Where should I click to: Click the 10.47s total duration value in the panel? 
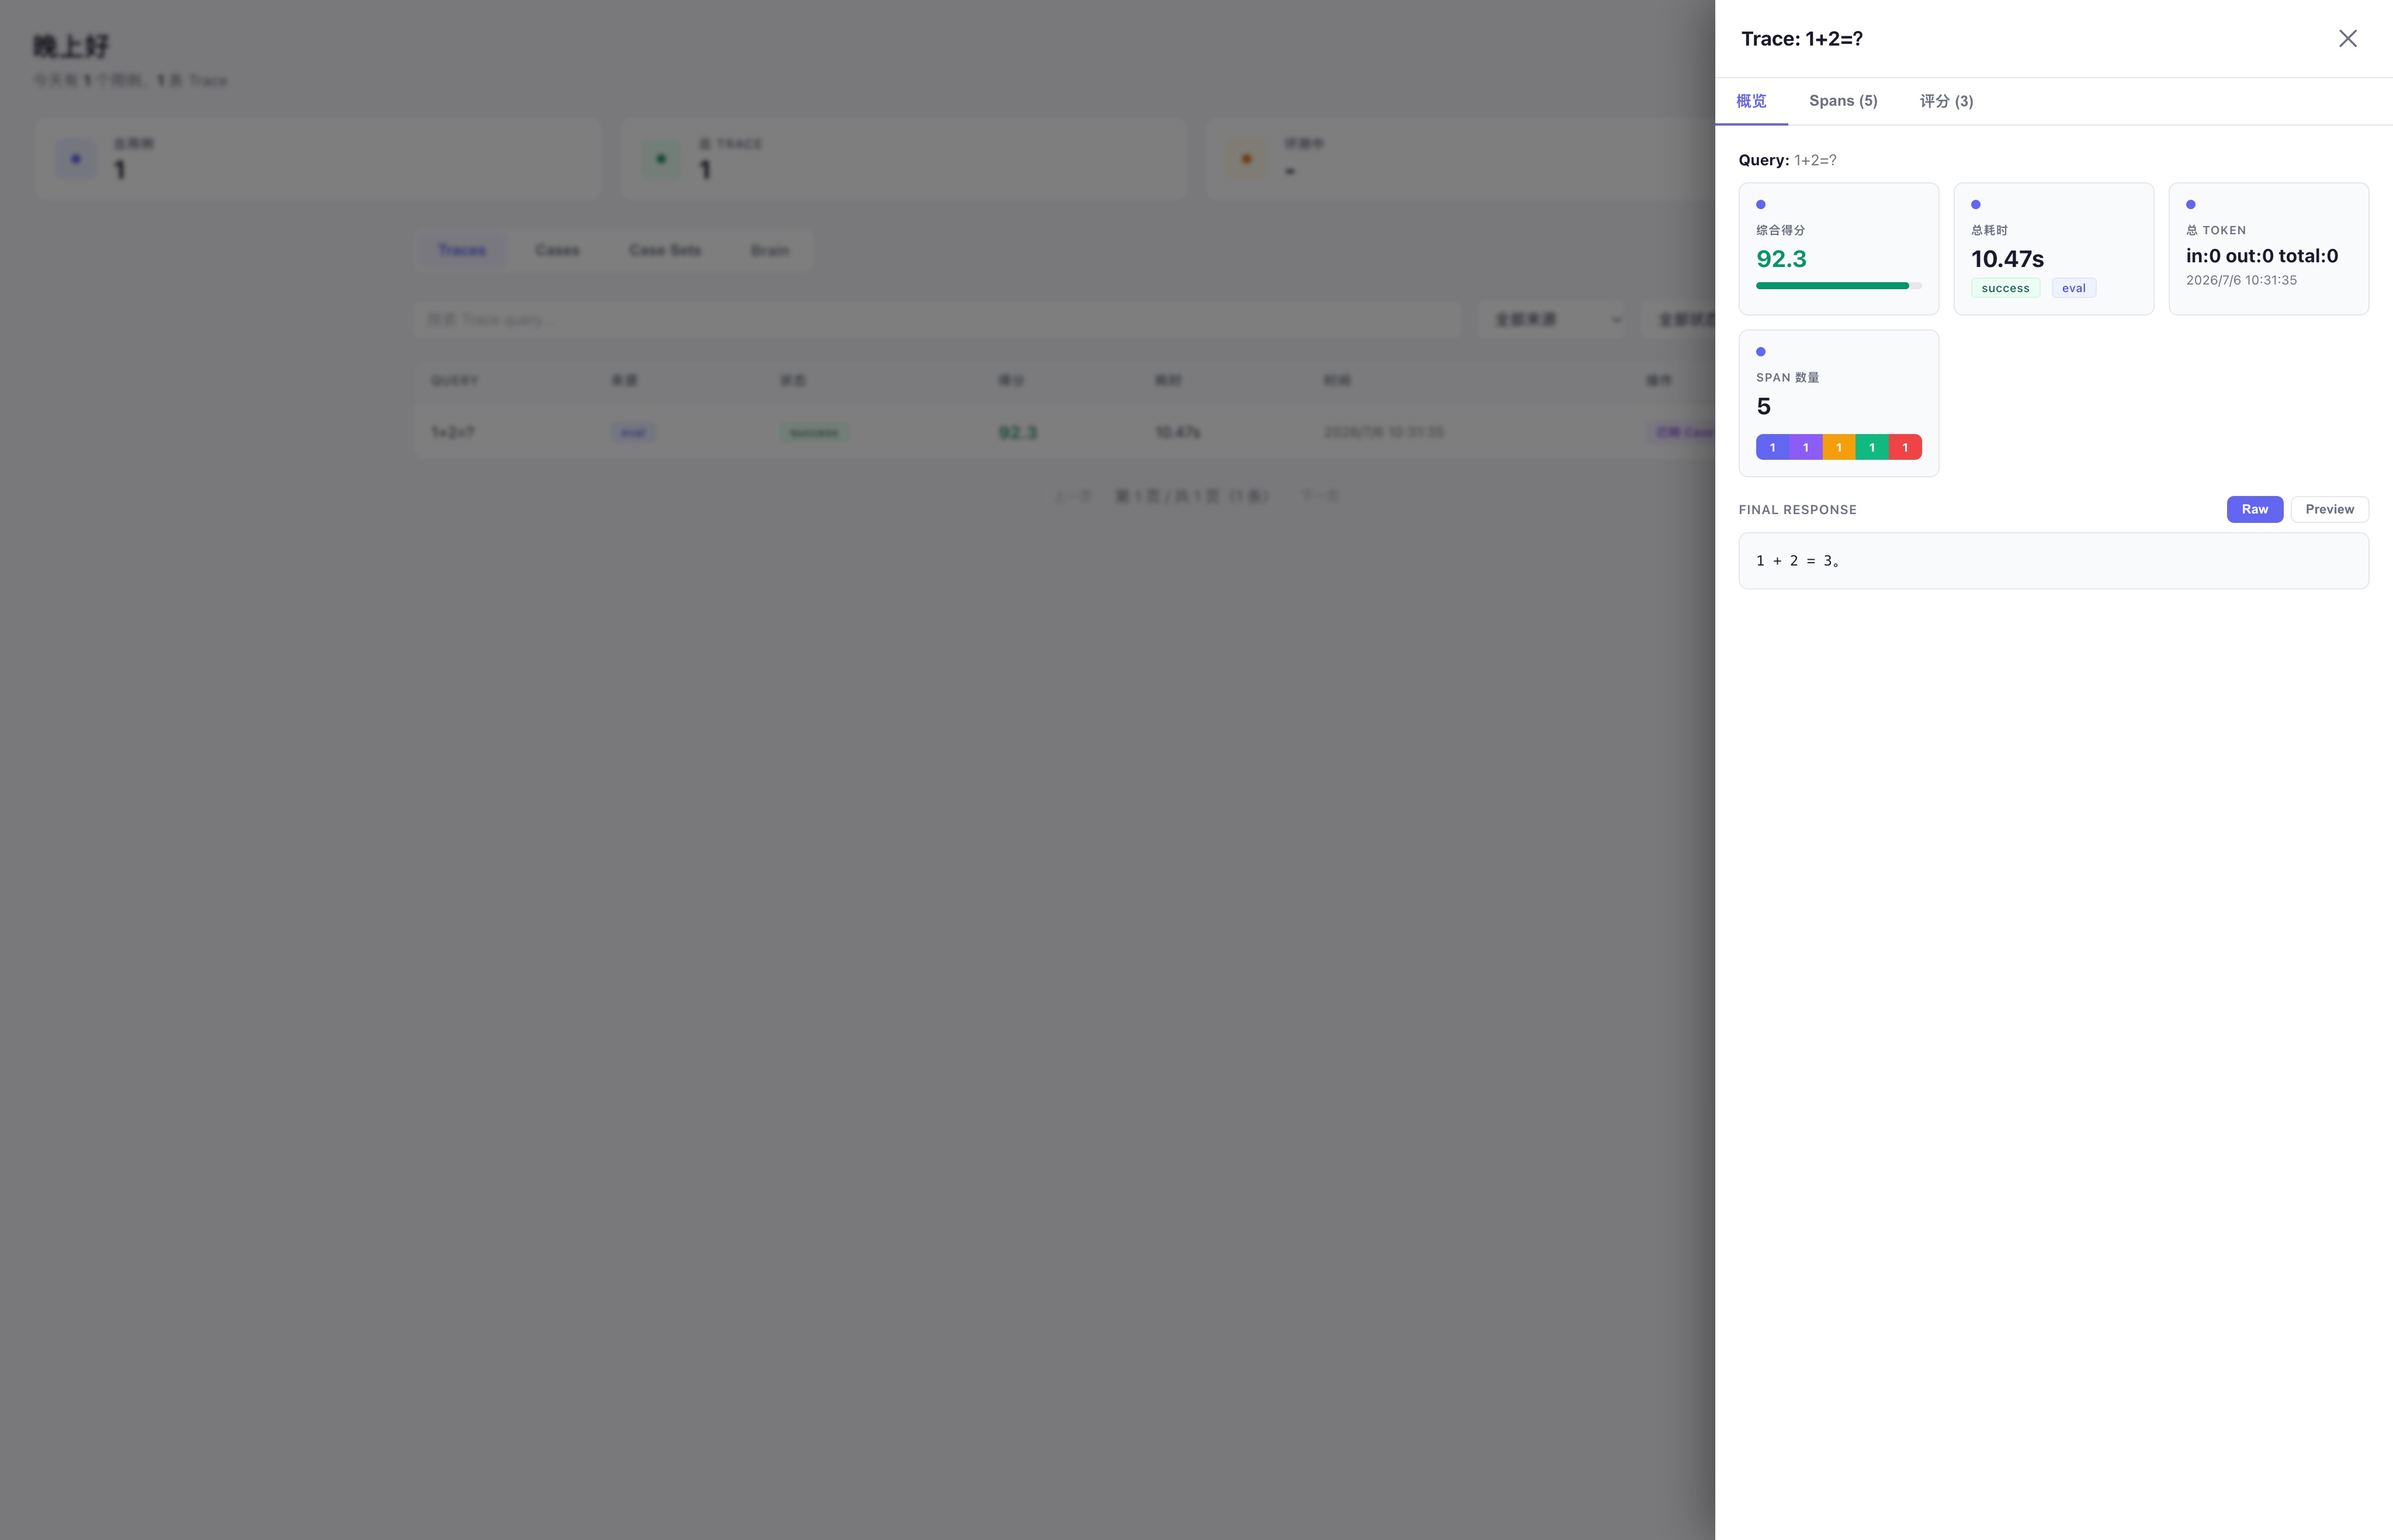2007,259
